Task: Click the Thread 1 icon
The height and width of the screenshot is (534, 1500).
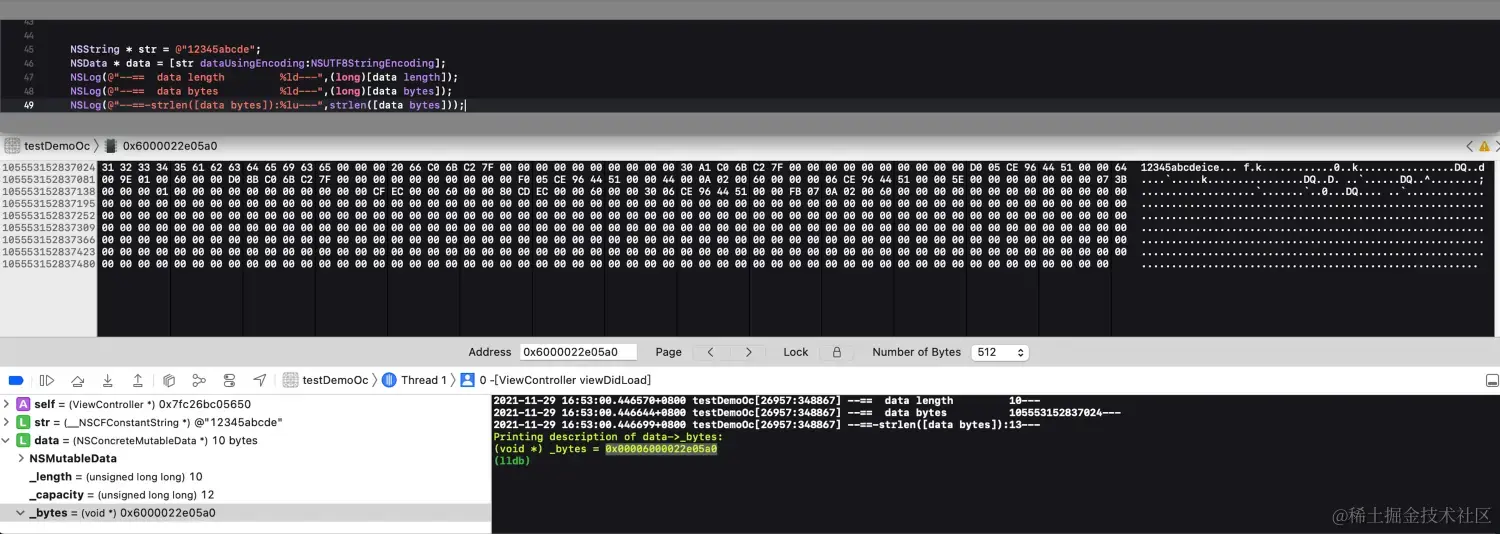Action: [x=390, y=380]
